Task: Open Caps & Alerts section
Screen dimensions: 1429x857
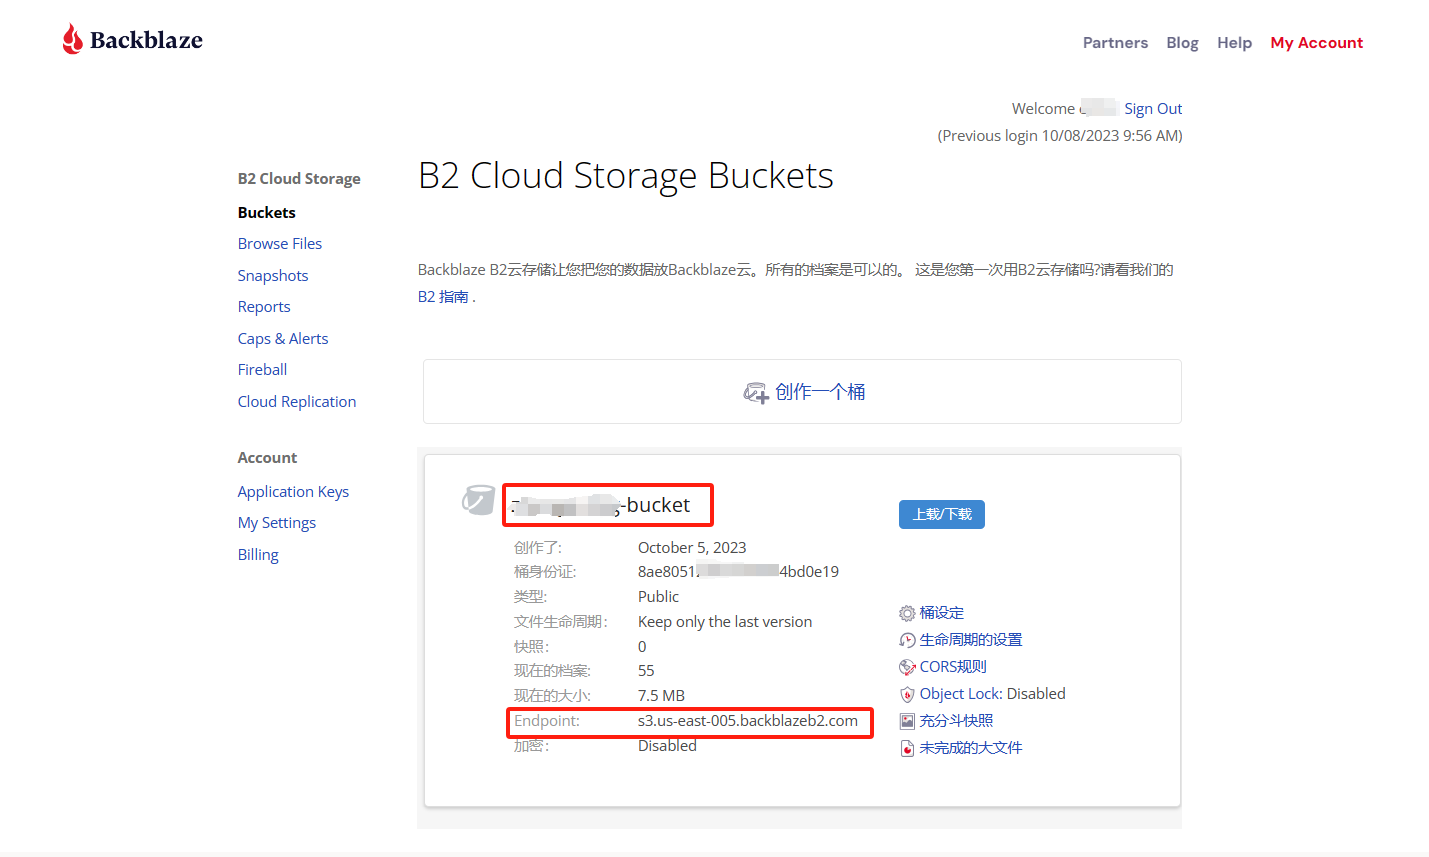Action: [x=283, y=339]
